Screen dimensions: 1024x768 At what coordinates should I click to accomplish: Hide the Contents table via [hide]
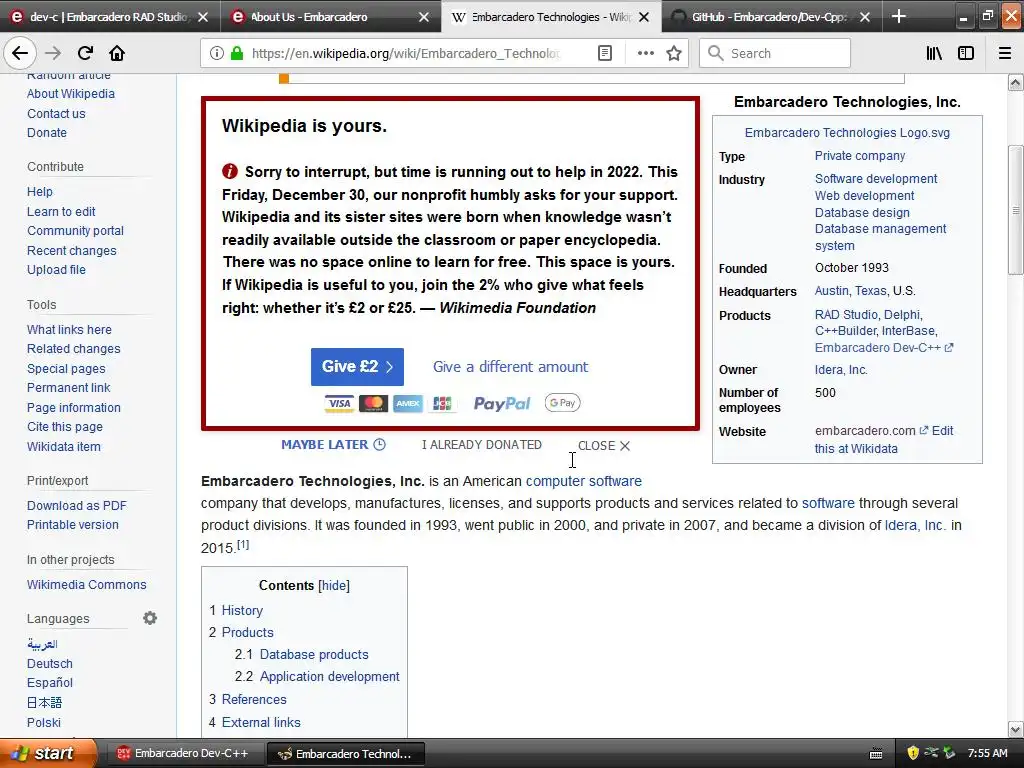coord(334,585)
